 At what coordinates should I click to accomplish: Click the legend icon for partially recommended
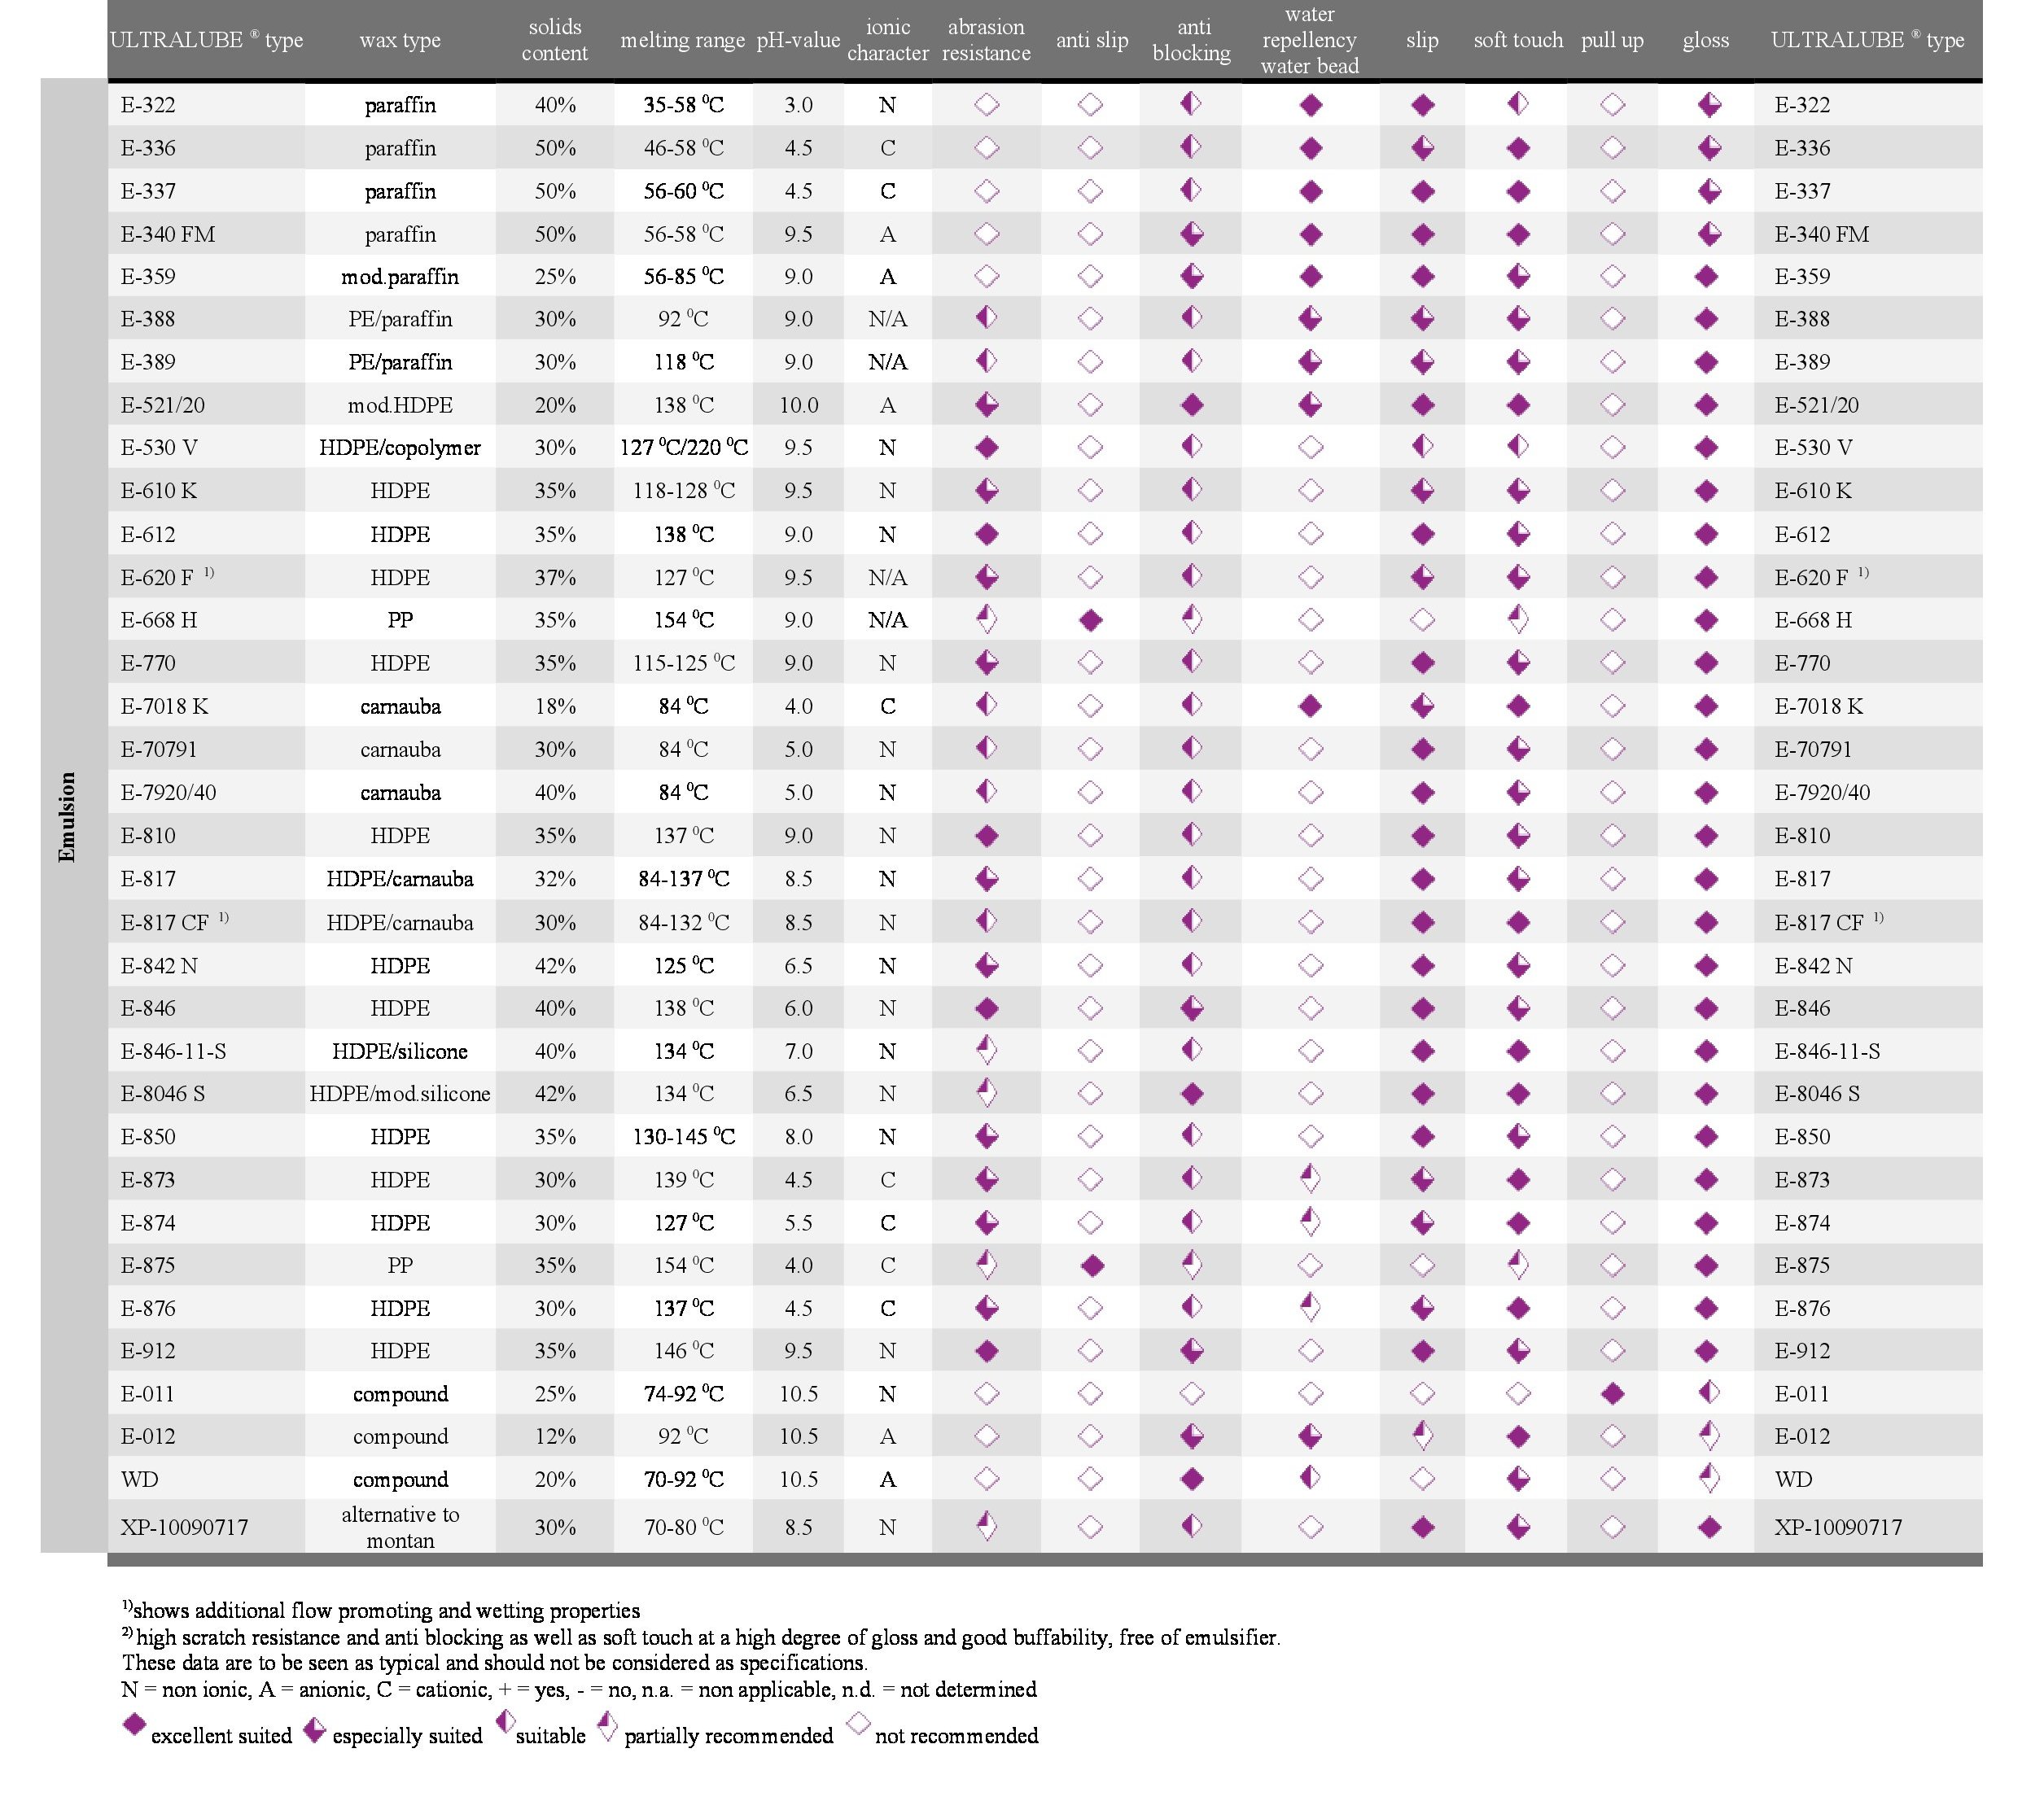(x=606, y=1727)
